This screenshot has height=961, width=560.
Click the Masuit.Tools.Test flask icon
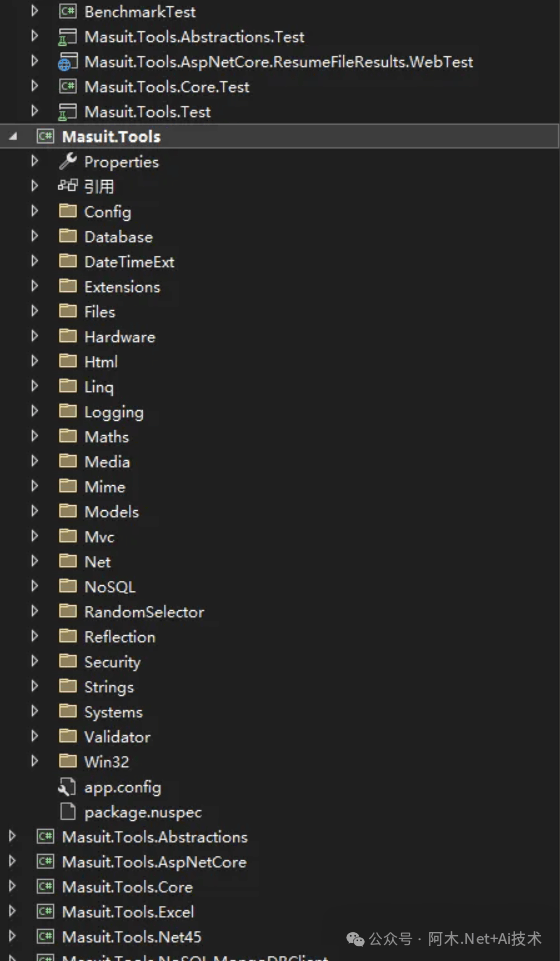coord(67,112)
